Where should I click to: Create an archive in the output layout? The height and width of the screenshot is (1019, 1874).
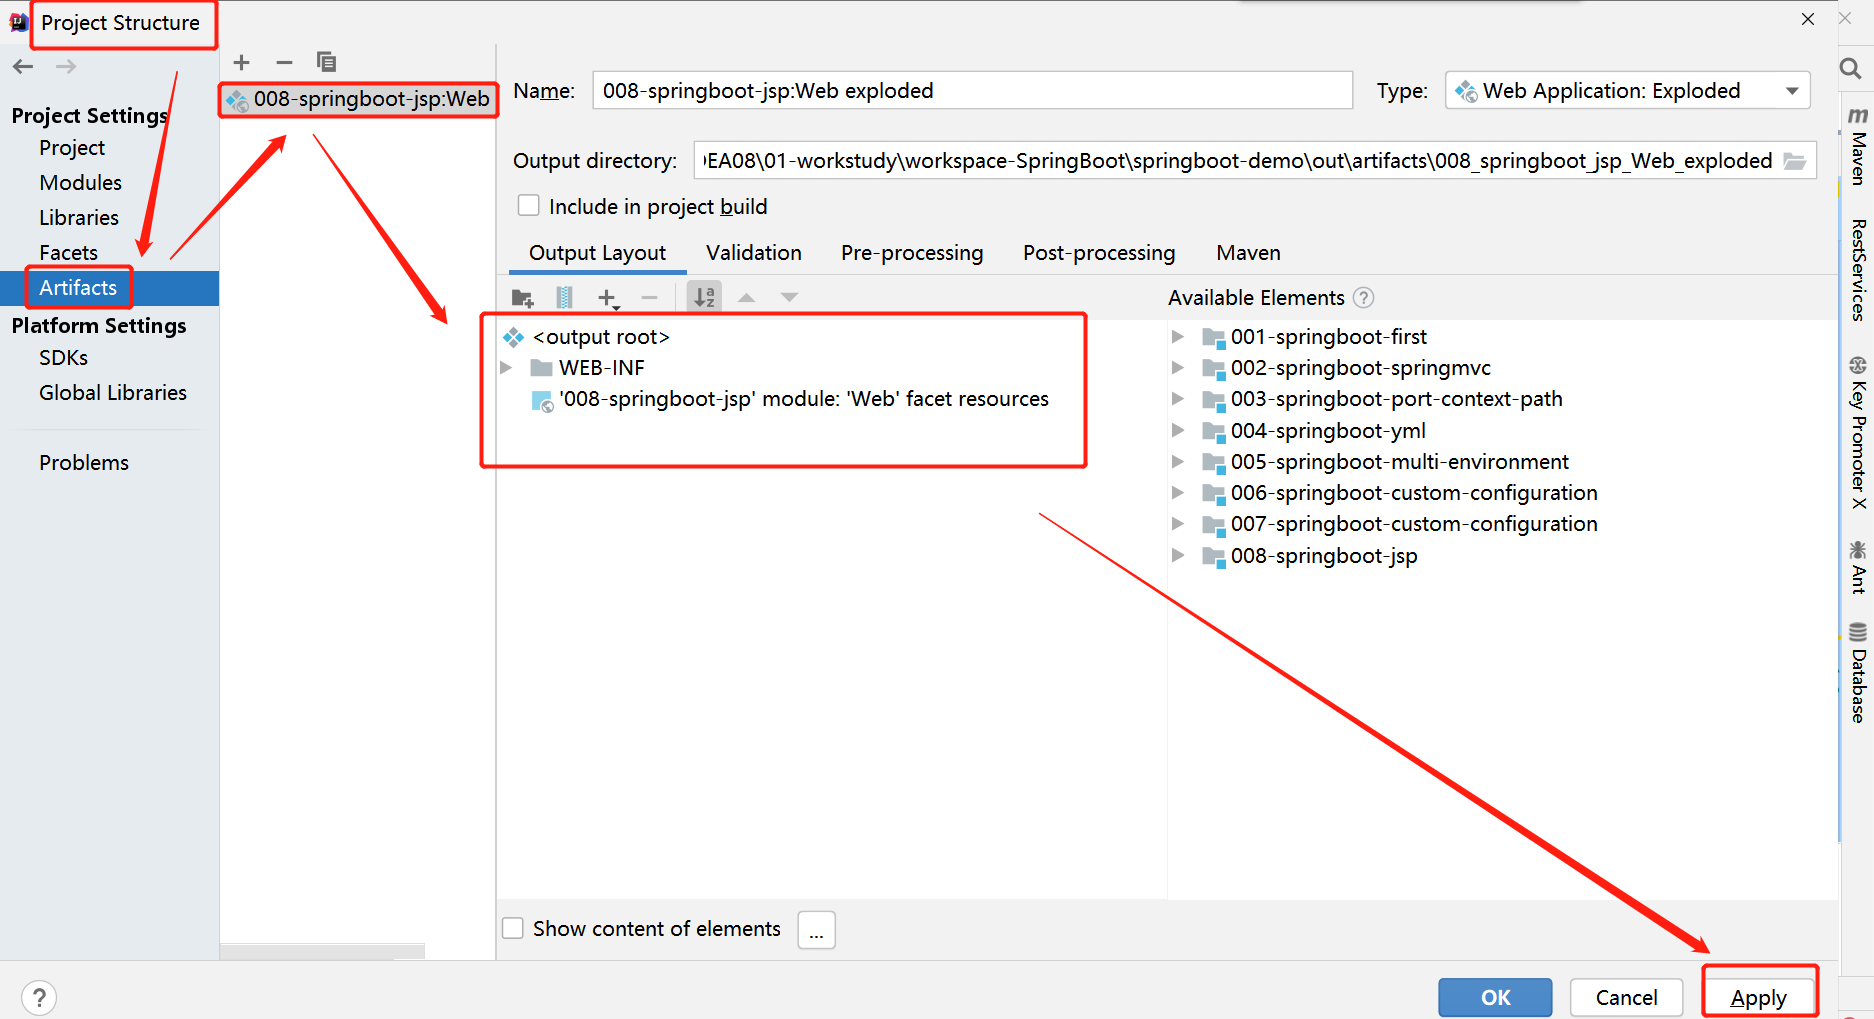(x=564, y=297)
